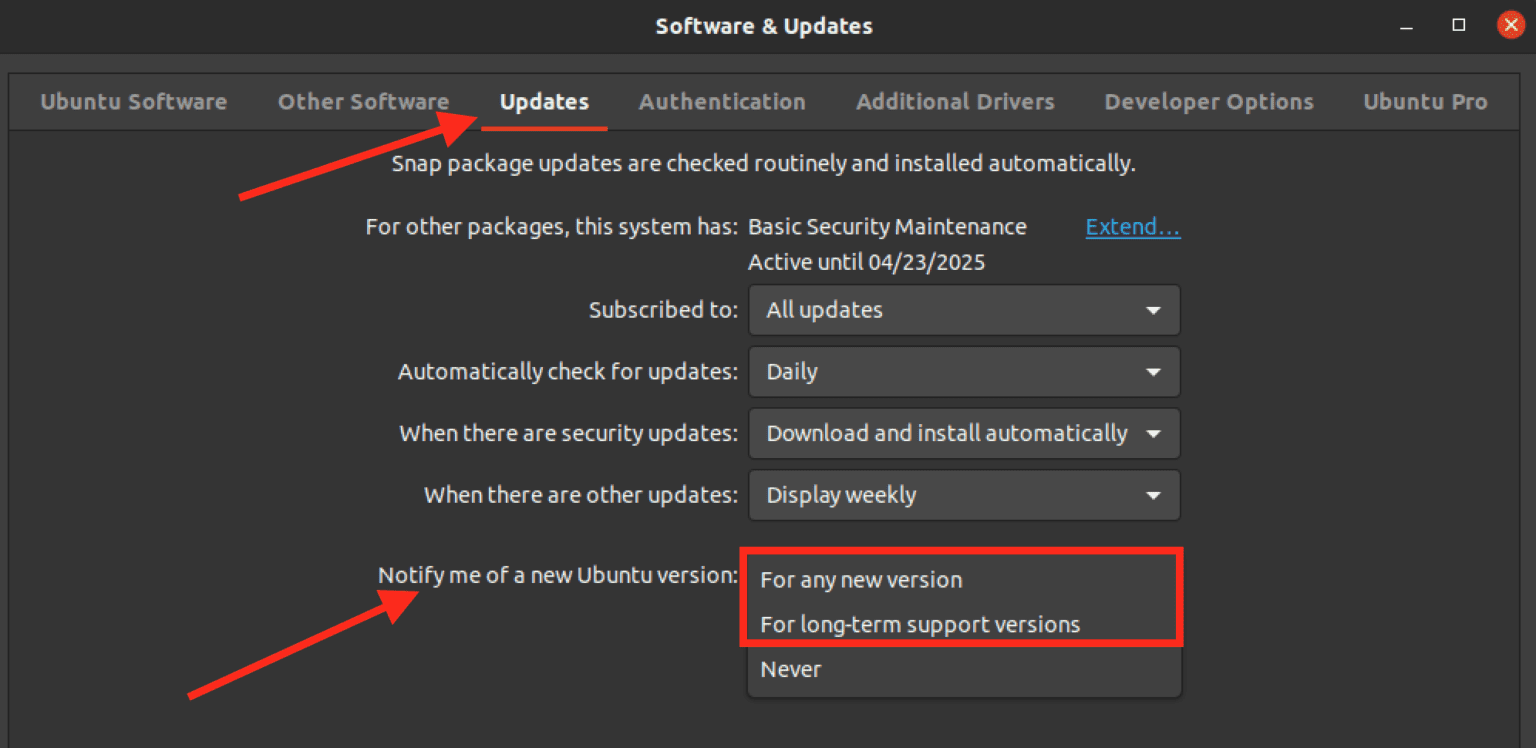Image resolution: width=1536 pixels, height=748 pixels.
Task: Minimize the Software & Updates window
Action: point(1406,26)
